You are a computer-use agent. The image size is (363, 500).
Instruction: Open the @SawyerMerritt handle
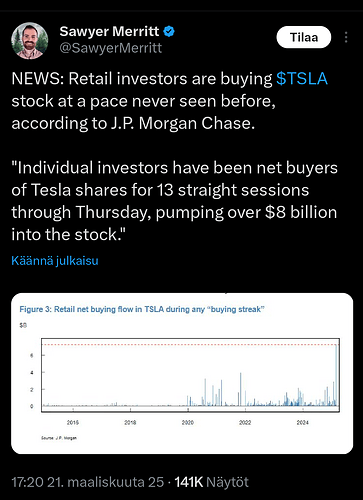[111, 48]
